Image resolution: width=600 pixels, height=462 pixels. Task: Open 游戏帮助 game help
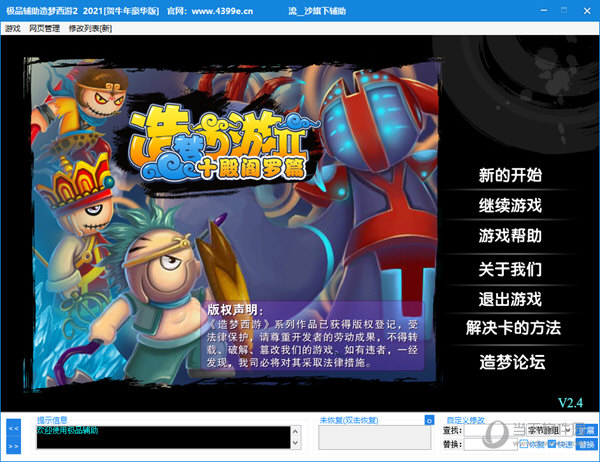(510, 235)
